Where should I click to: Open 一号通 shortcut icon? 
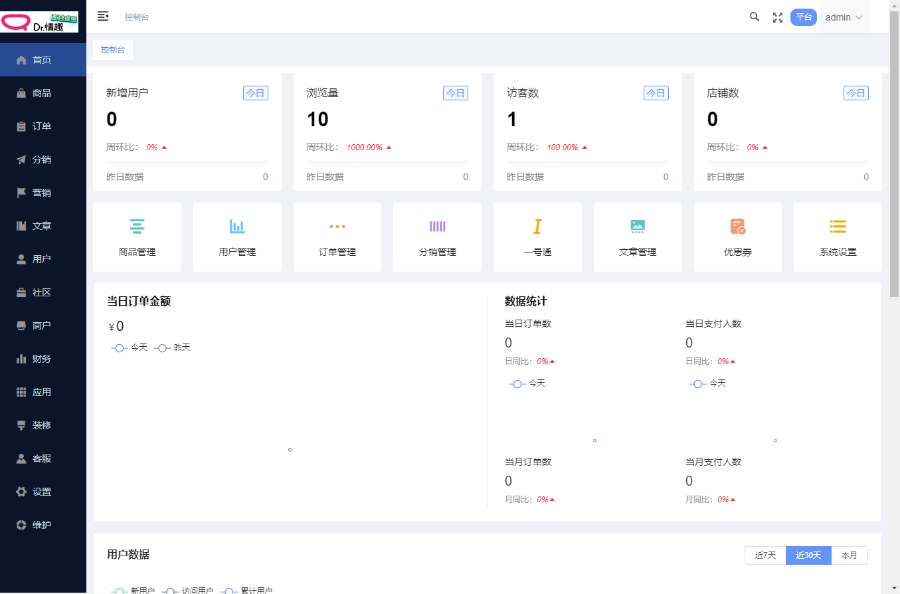[537, 226]
